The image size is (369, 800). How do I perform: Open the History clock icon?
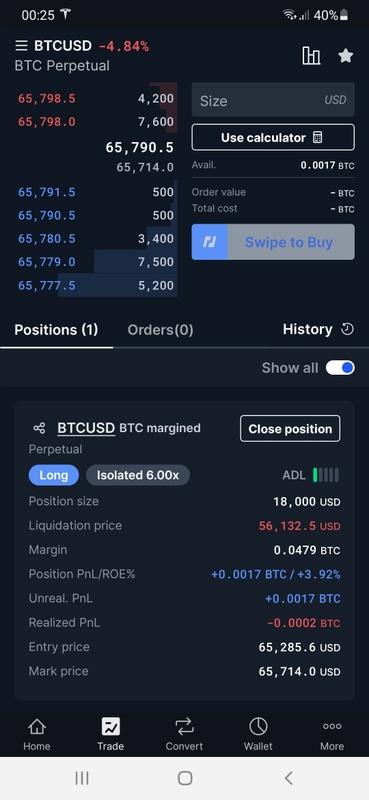point(347,329)
